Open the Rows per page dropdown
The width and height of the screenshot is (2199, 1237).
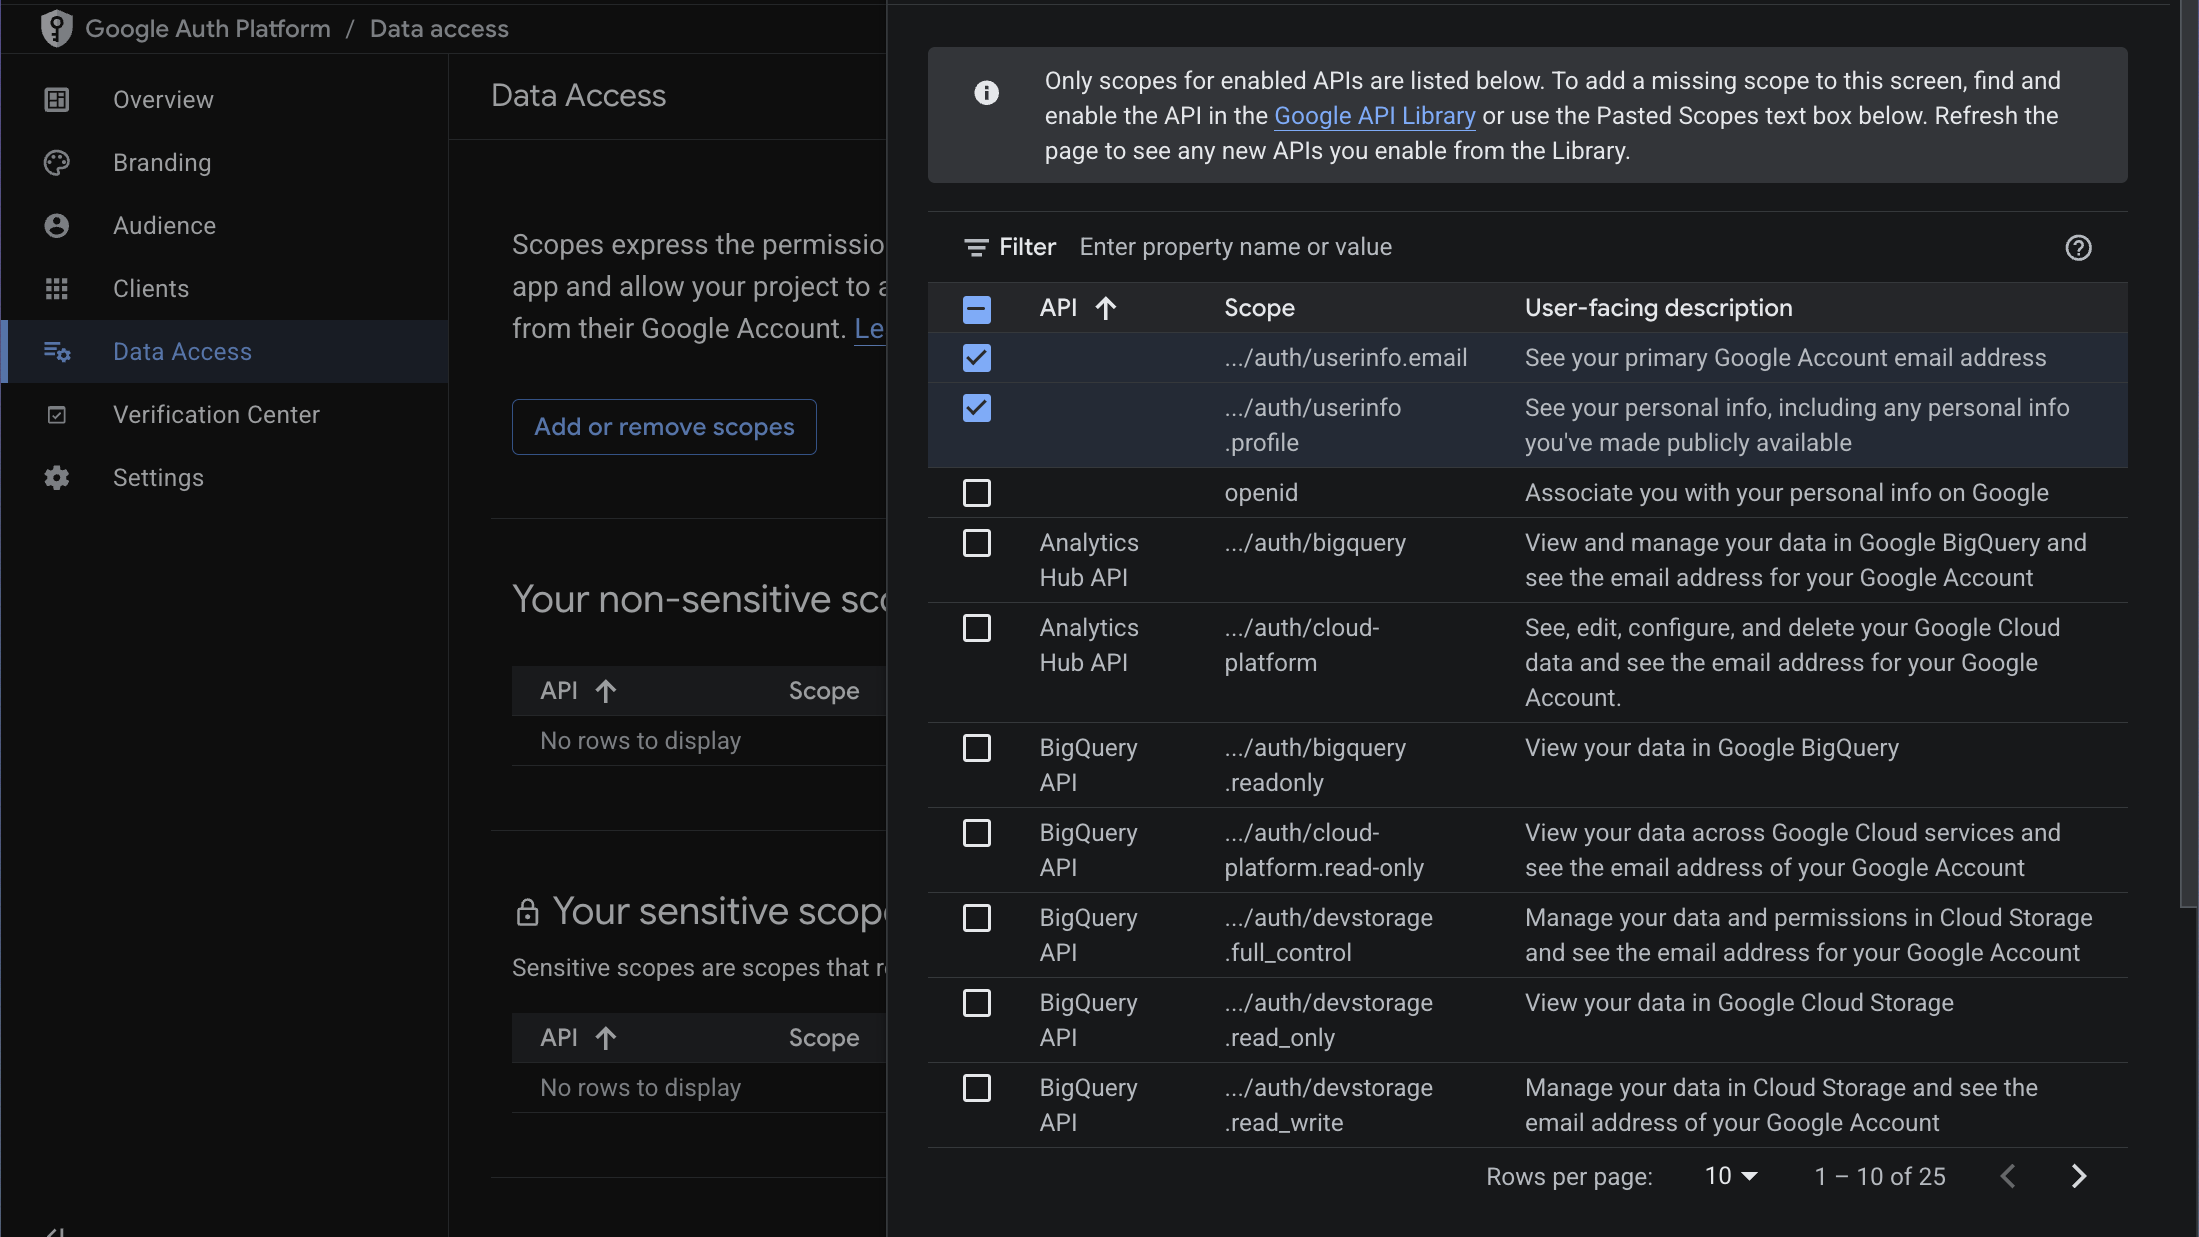click(x=1730, y=1177)
